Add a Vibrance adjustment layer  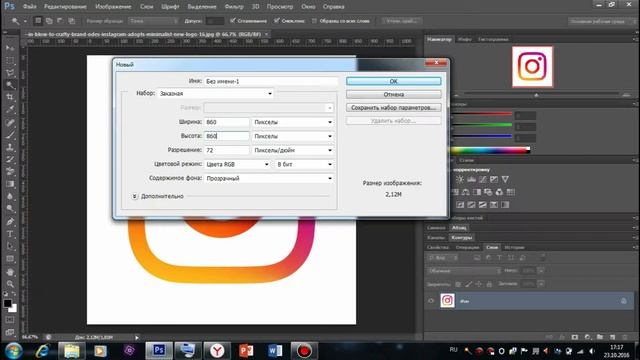(x=505, y=179)
